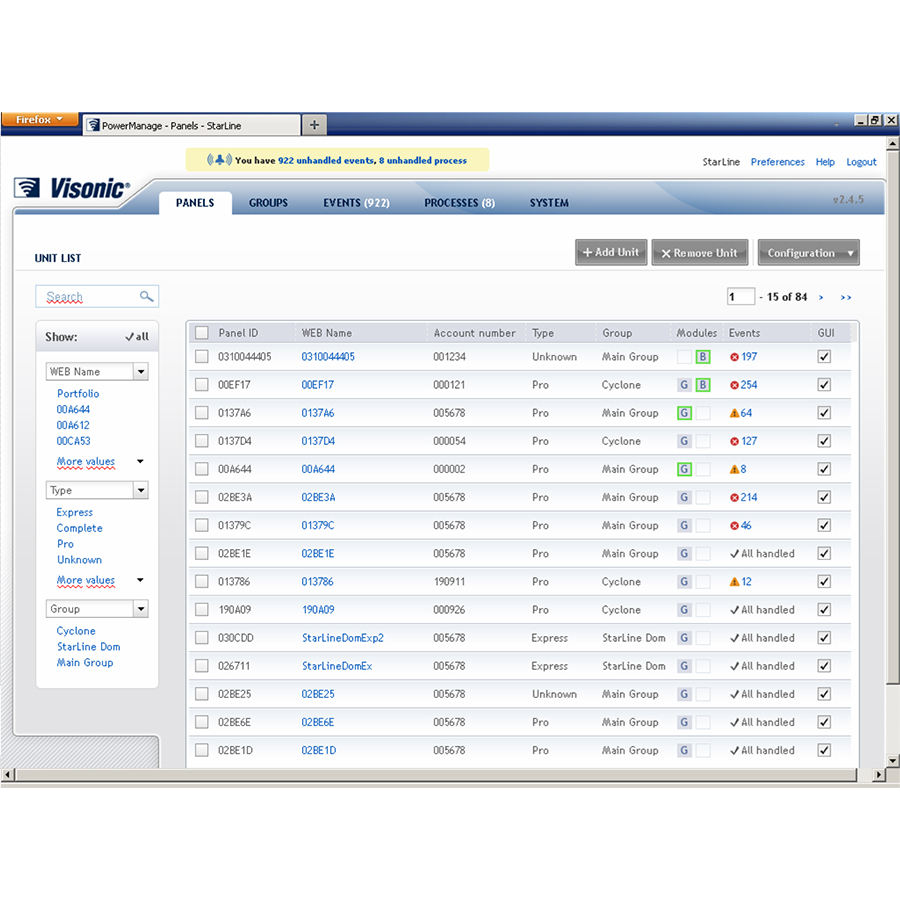The height and width of the screenshot is (900, 900).
Task: Switch to the EVENTS (922) tab
Action: (x=356, y=203)
